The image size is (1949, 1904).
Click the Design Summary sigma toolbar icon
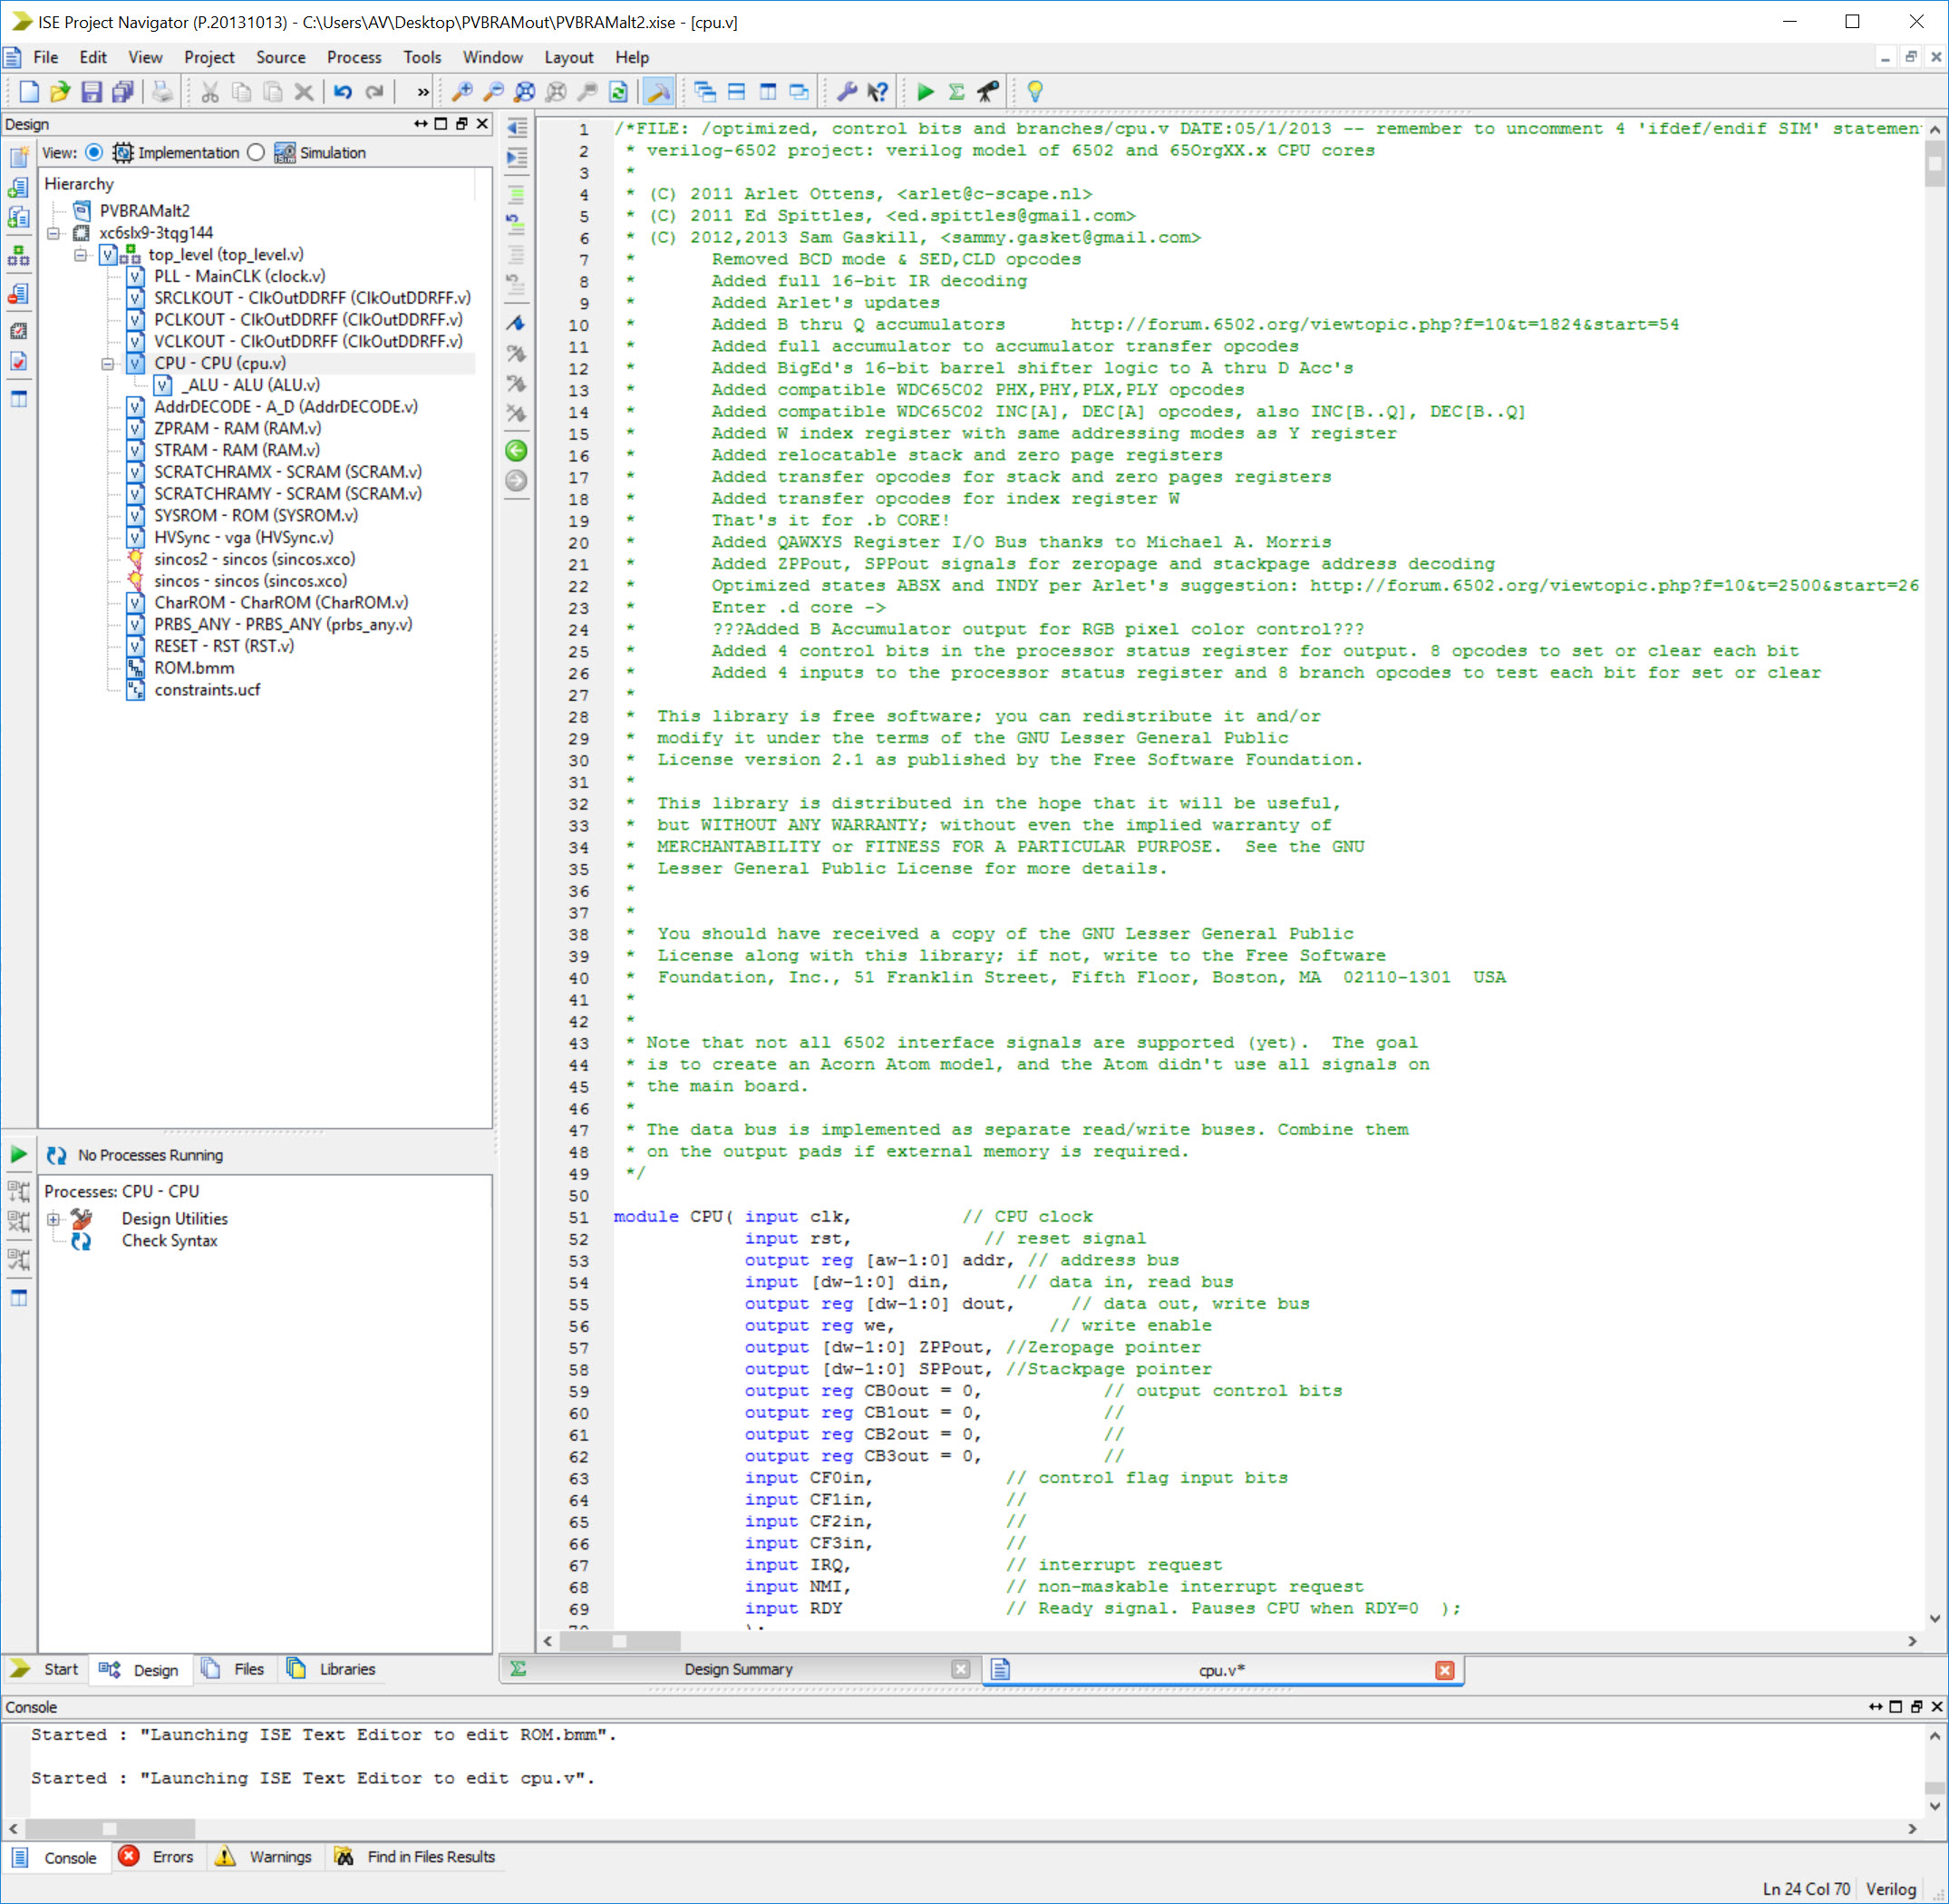pyautogui.click(x=956, y=92)
